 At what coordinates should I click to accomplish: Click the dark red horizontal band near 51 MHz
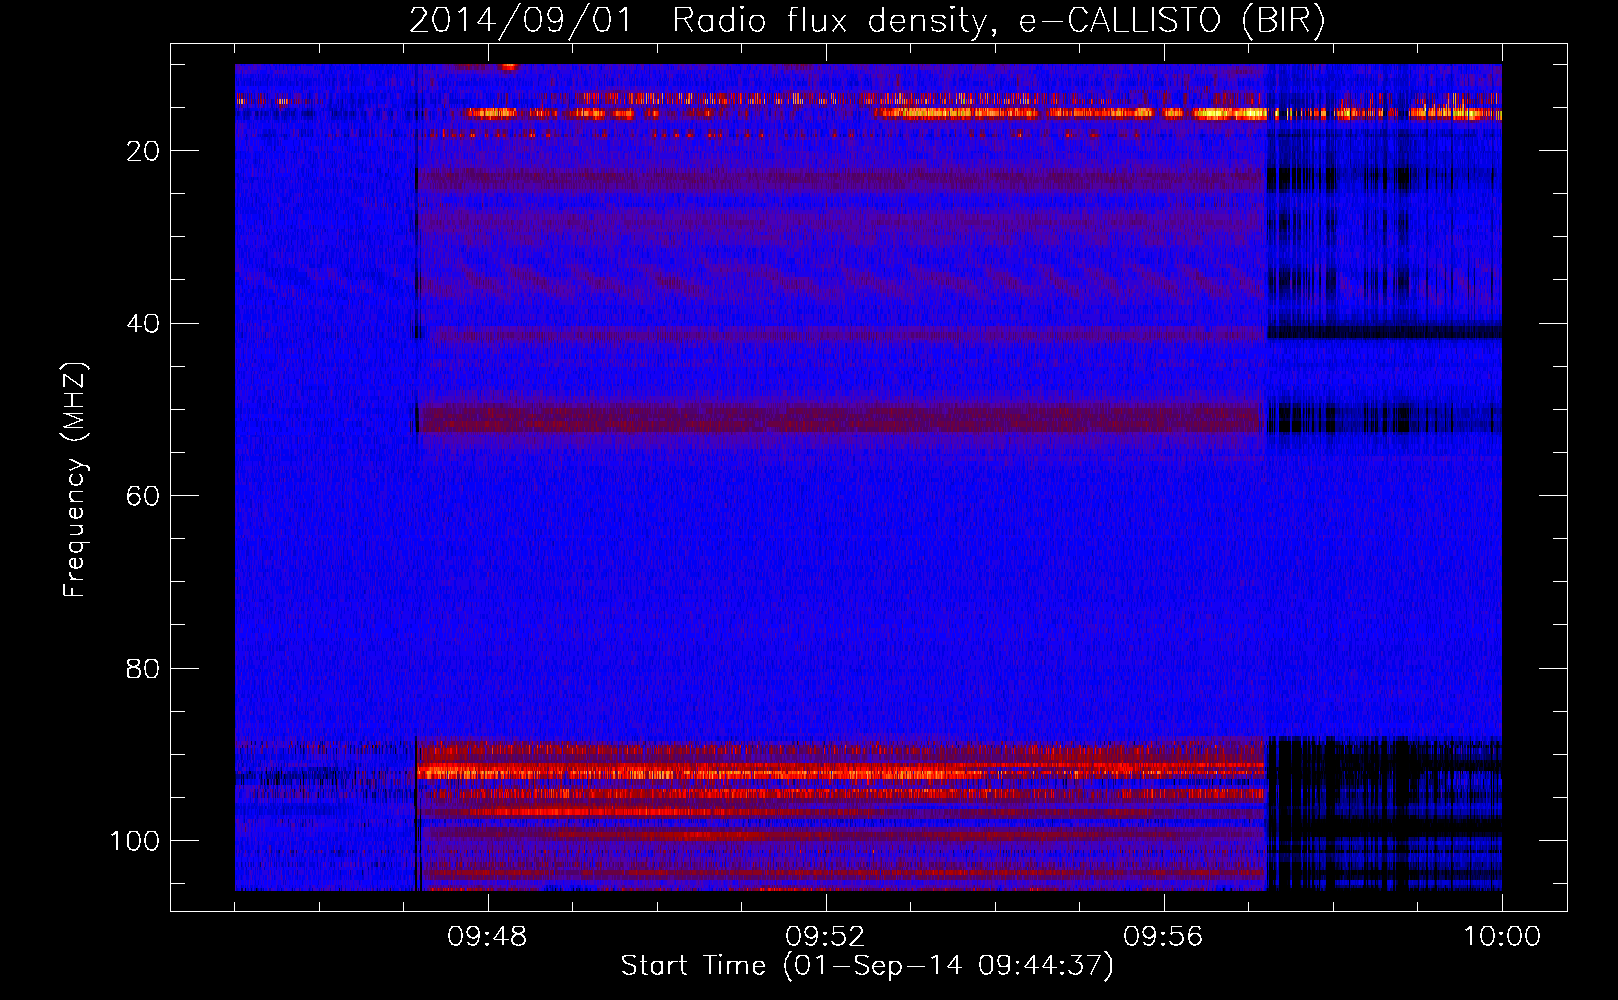840,417
